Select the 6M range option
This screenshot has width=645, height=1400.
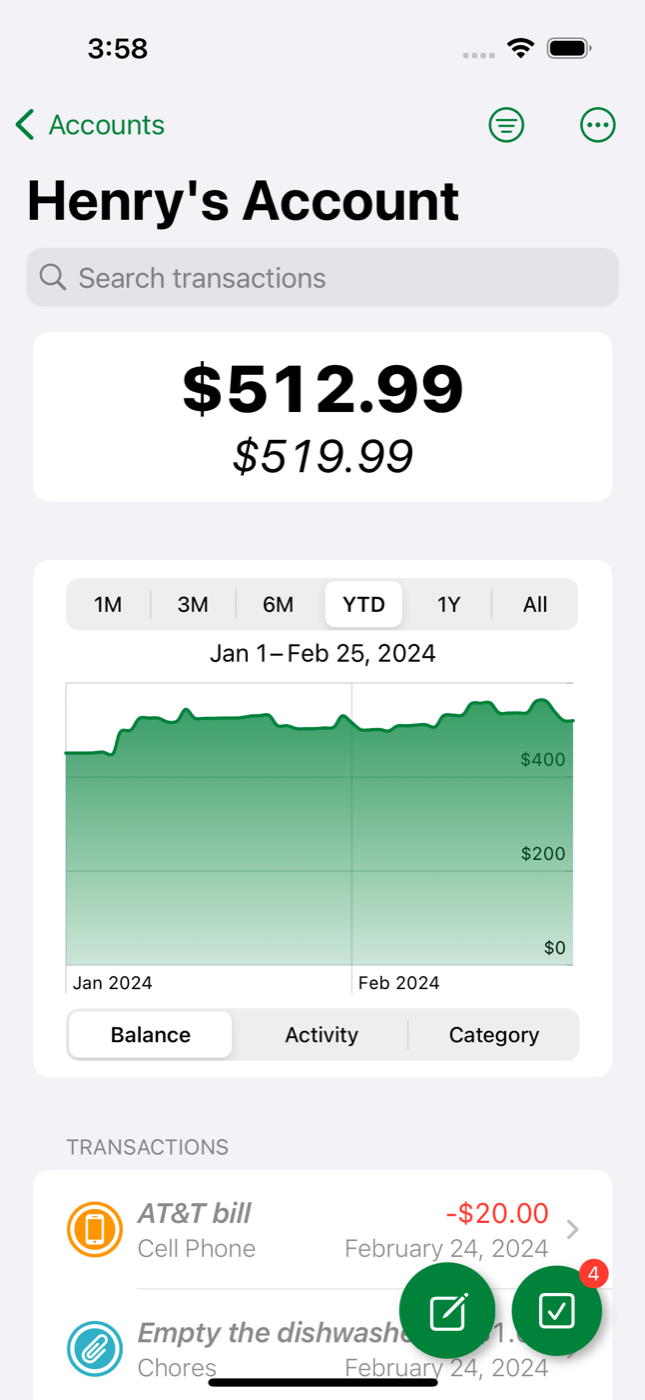pos(278,604)
